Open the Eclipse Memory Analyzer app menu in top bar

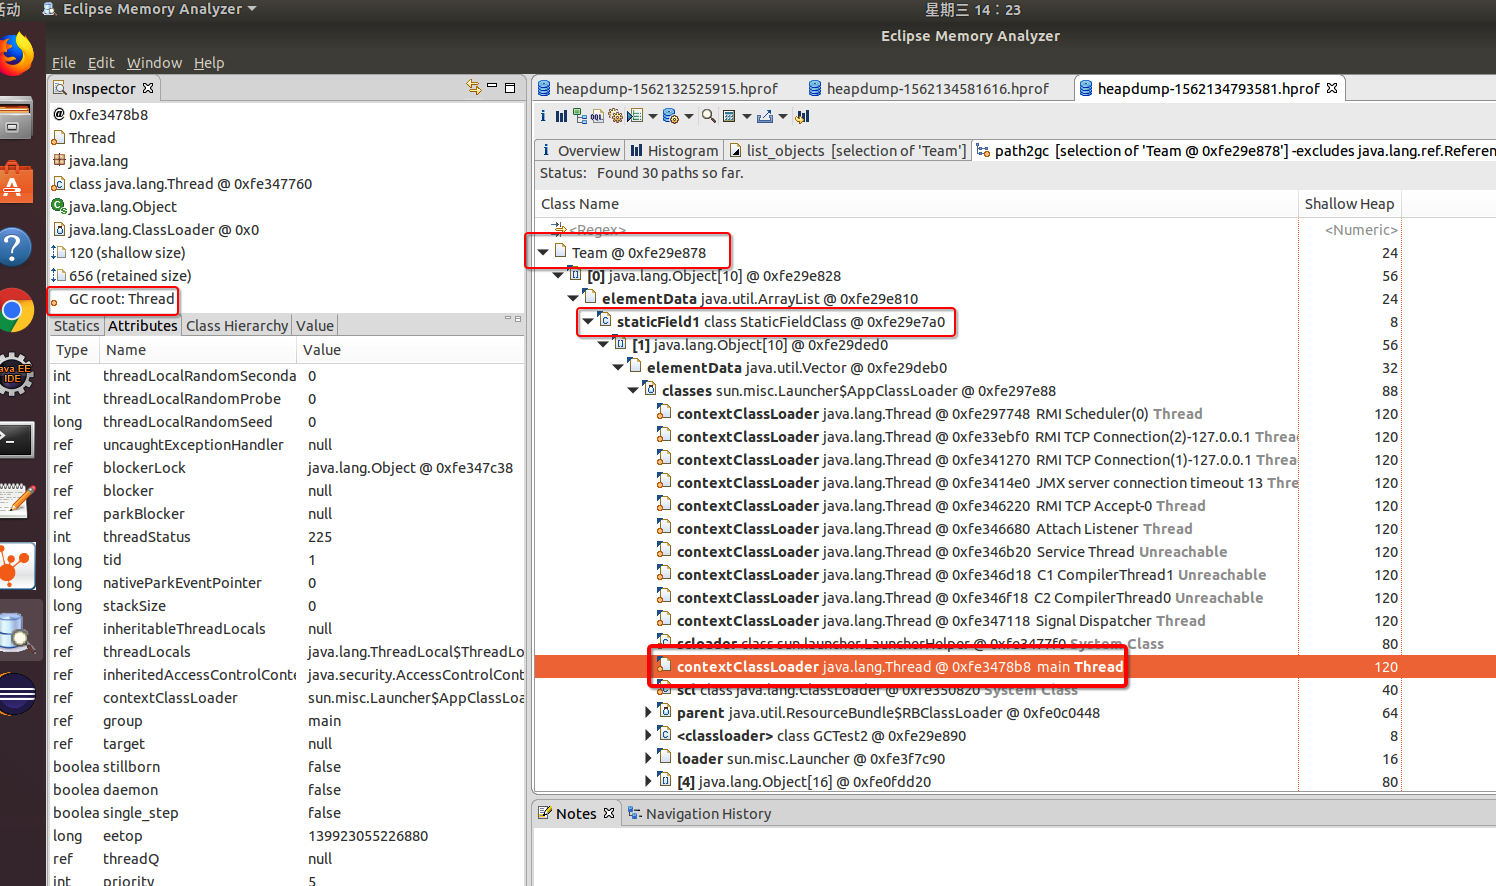click(150, 9)
